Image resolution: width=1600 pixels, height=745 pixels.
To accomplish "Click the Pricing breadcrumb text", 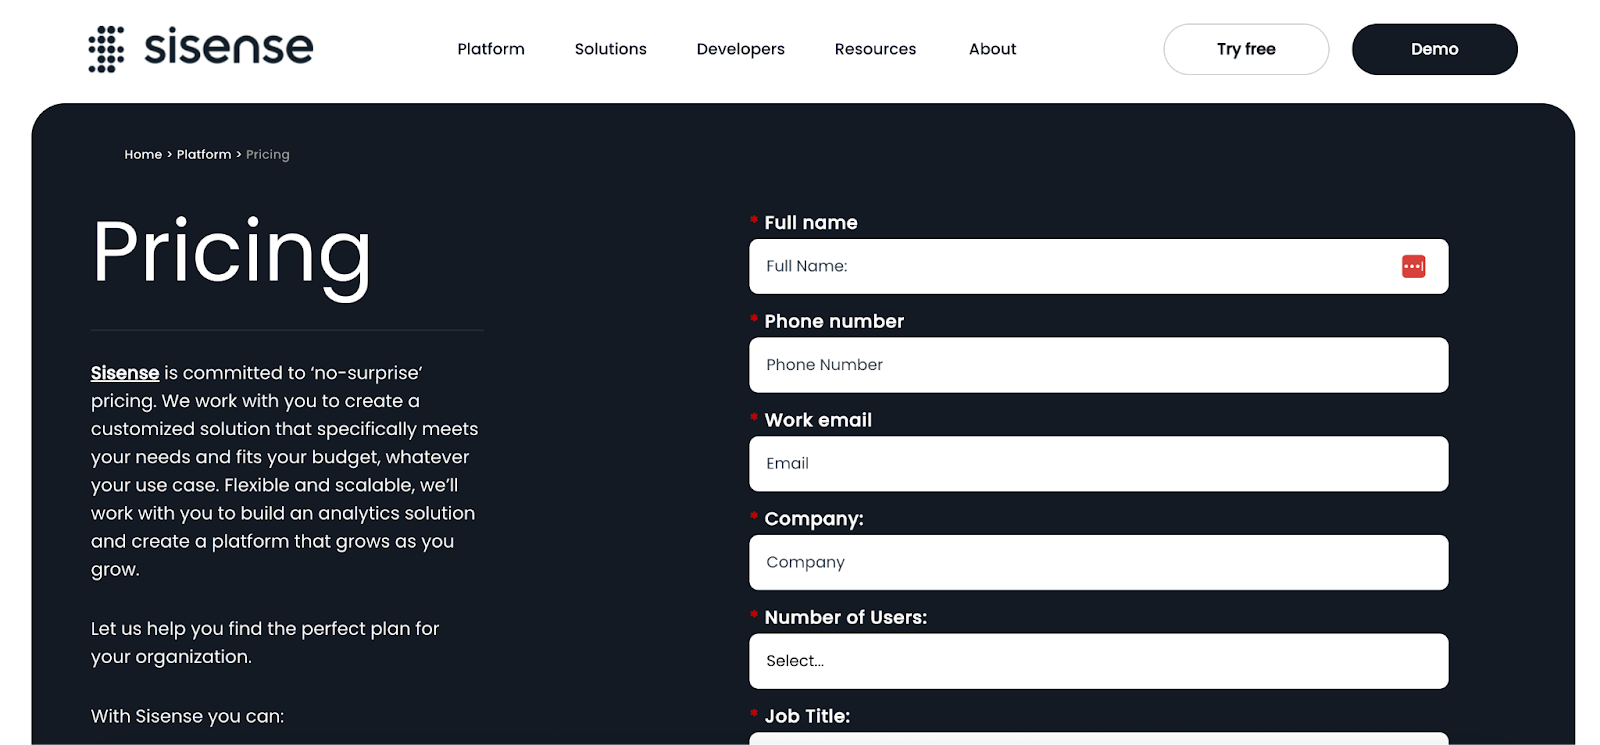I will coord(268,154).
